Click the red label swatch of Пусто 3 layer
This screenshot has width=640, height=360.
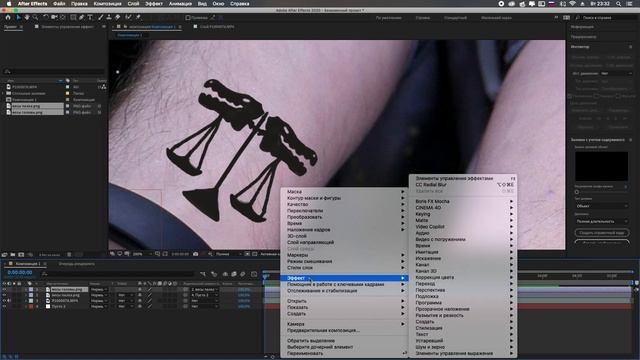coord(31,307)
